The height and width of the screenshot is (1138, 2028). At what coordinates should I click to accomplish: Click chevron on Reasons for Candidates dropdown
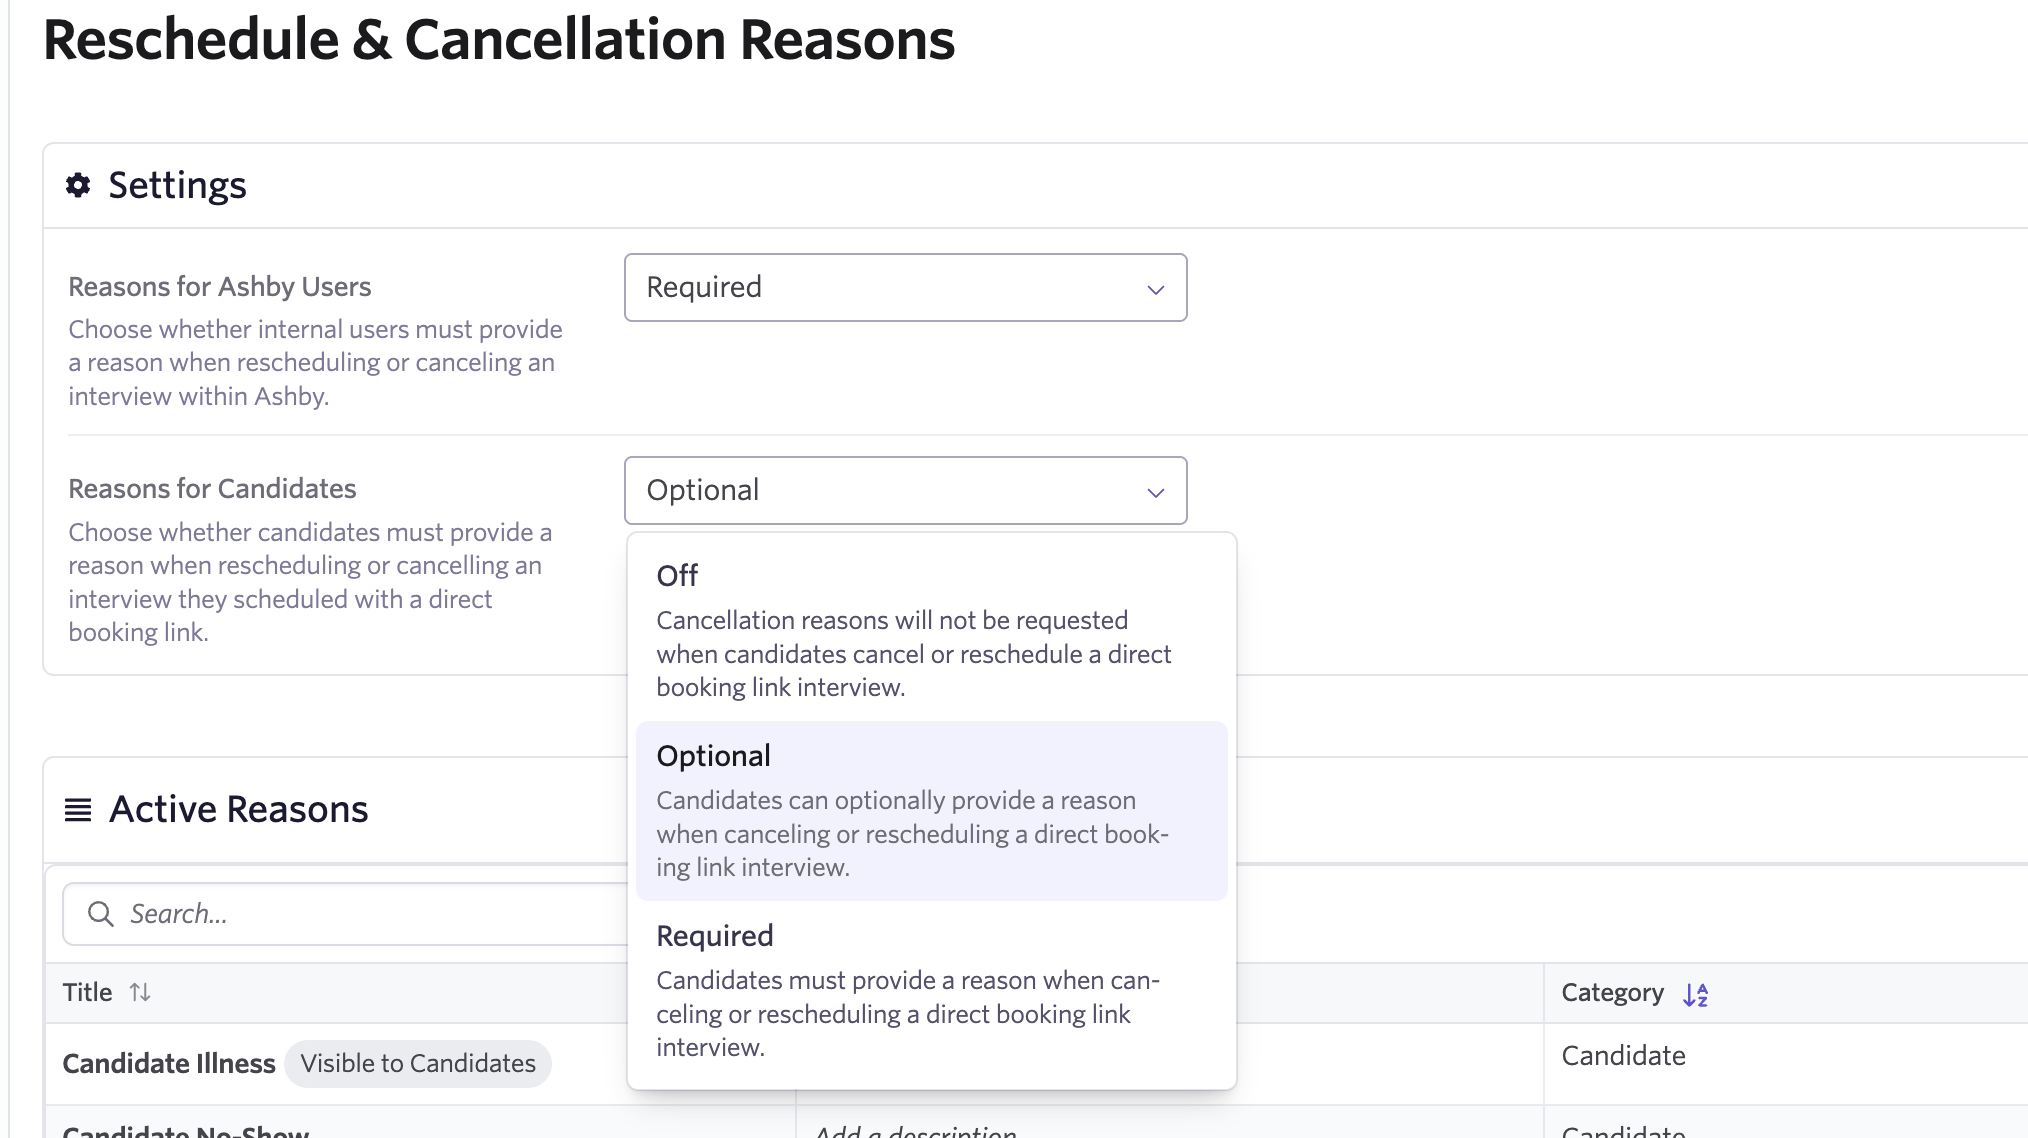click(x=1155, y=492)
